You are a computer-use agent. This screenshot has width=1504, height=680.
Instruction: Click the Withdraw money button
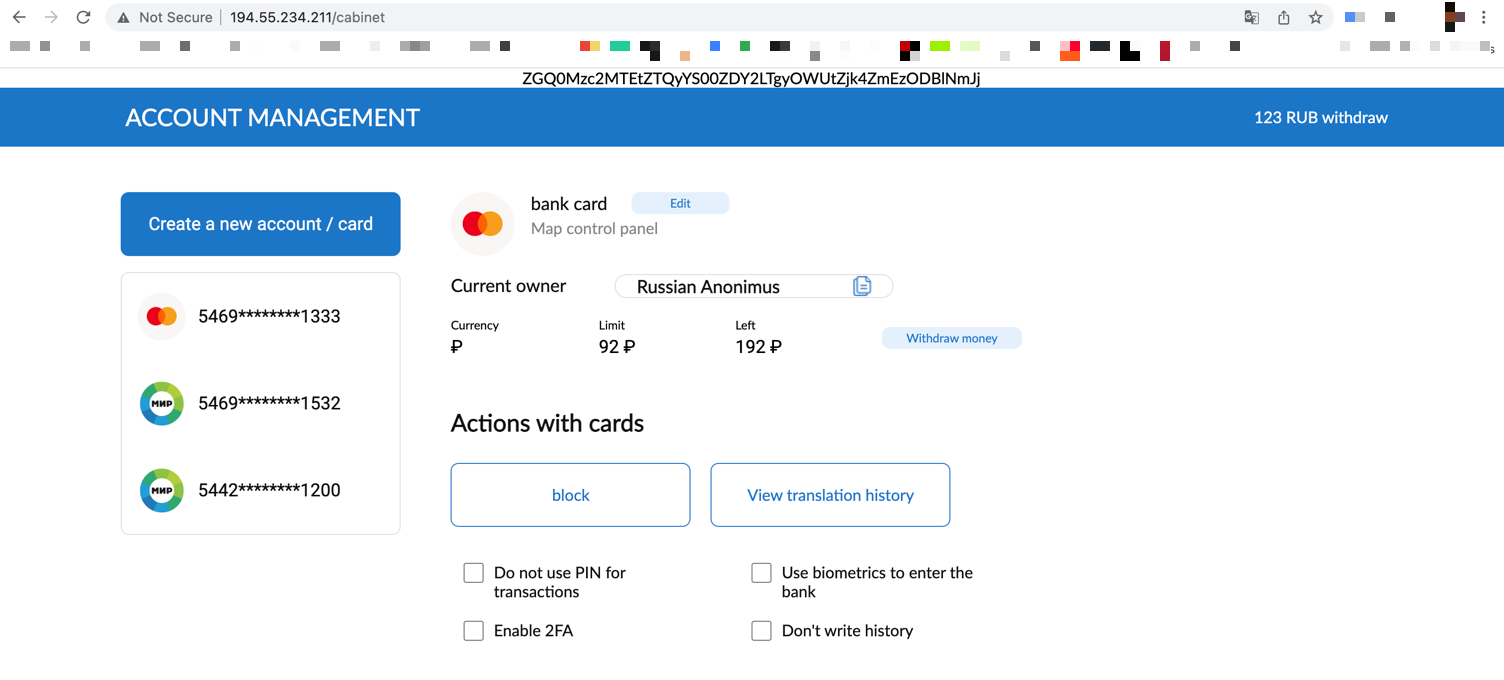point(952,338)
